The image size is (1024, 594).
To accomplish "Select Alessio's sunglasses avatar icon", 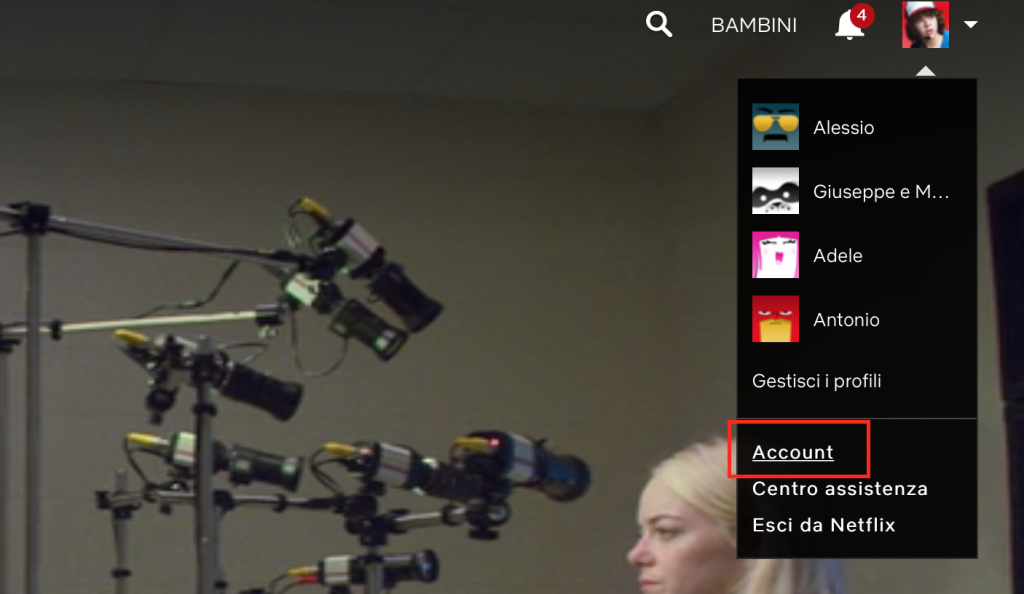I will click(x=775, y=127).
